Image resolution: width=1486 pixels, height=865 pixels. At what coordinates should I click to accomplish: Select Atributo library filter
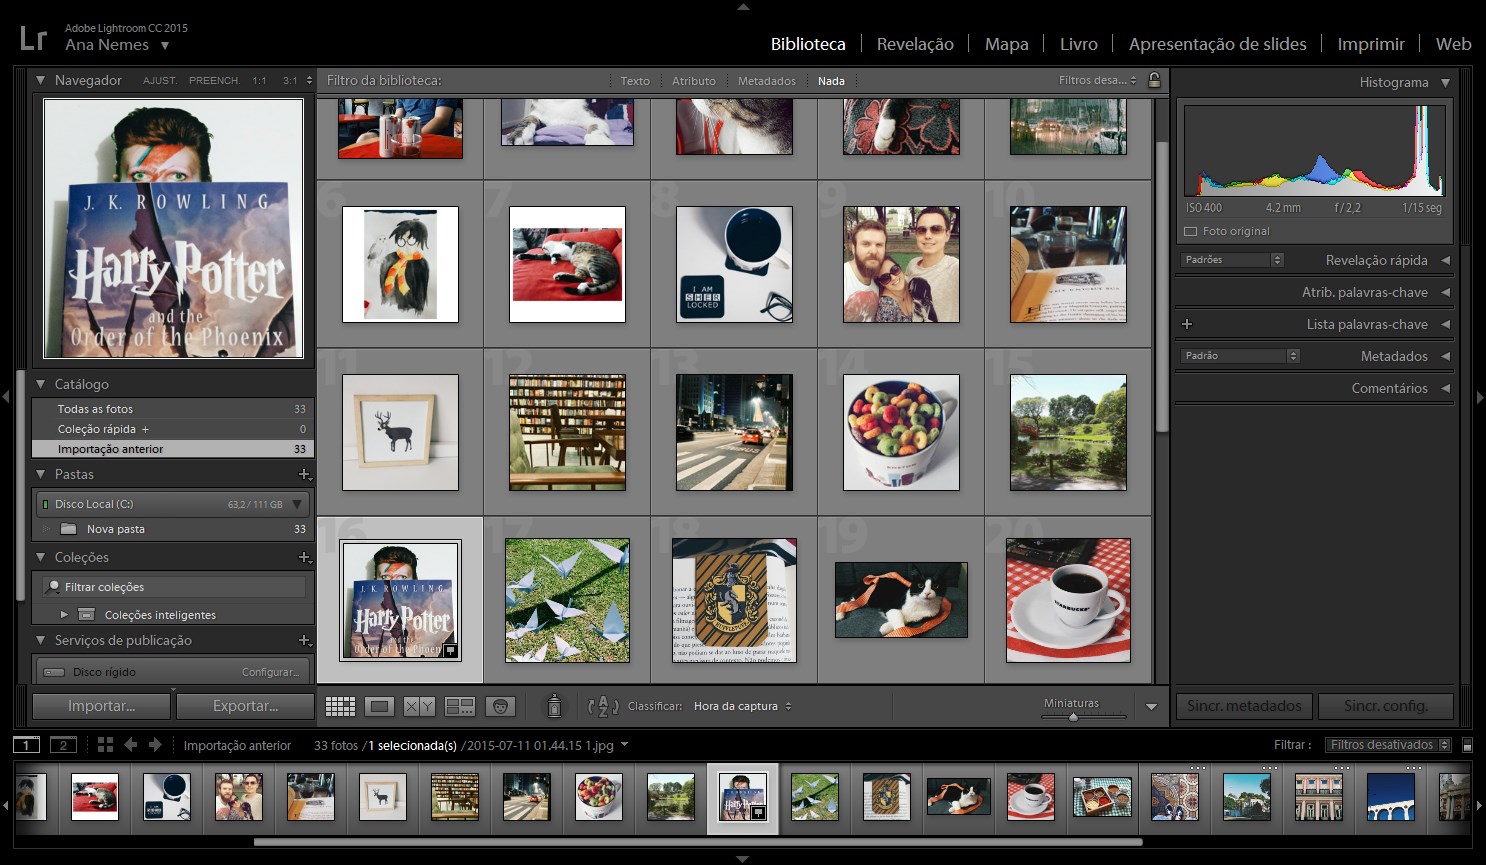(693, 81)
